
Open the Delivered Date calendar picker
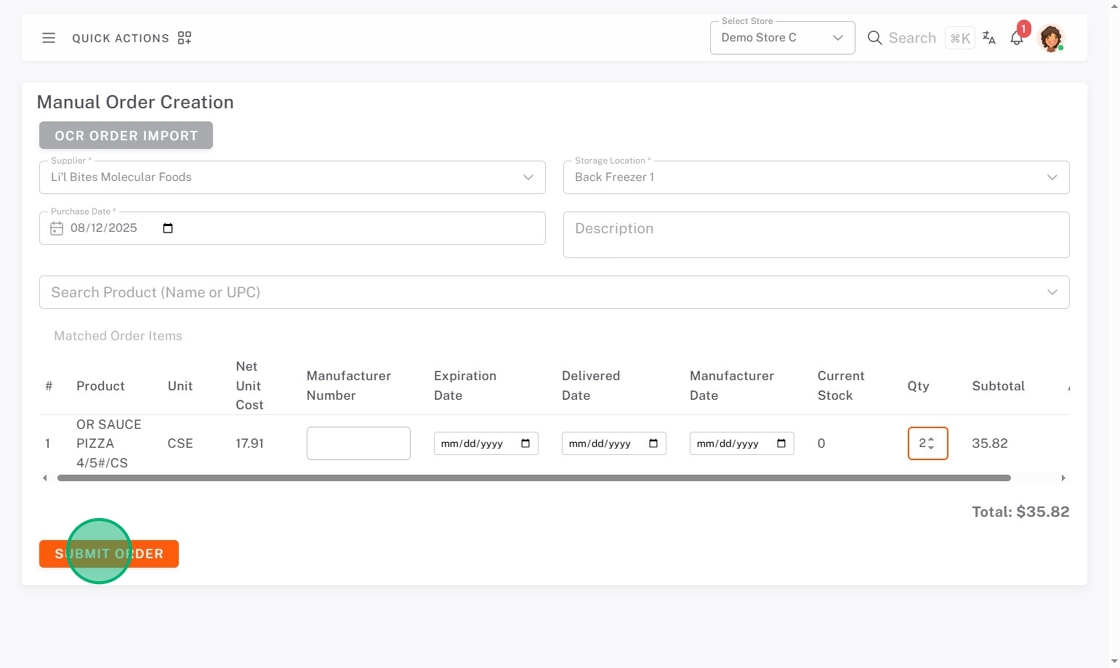[x=654, y=443]
